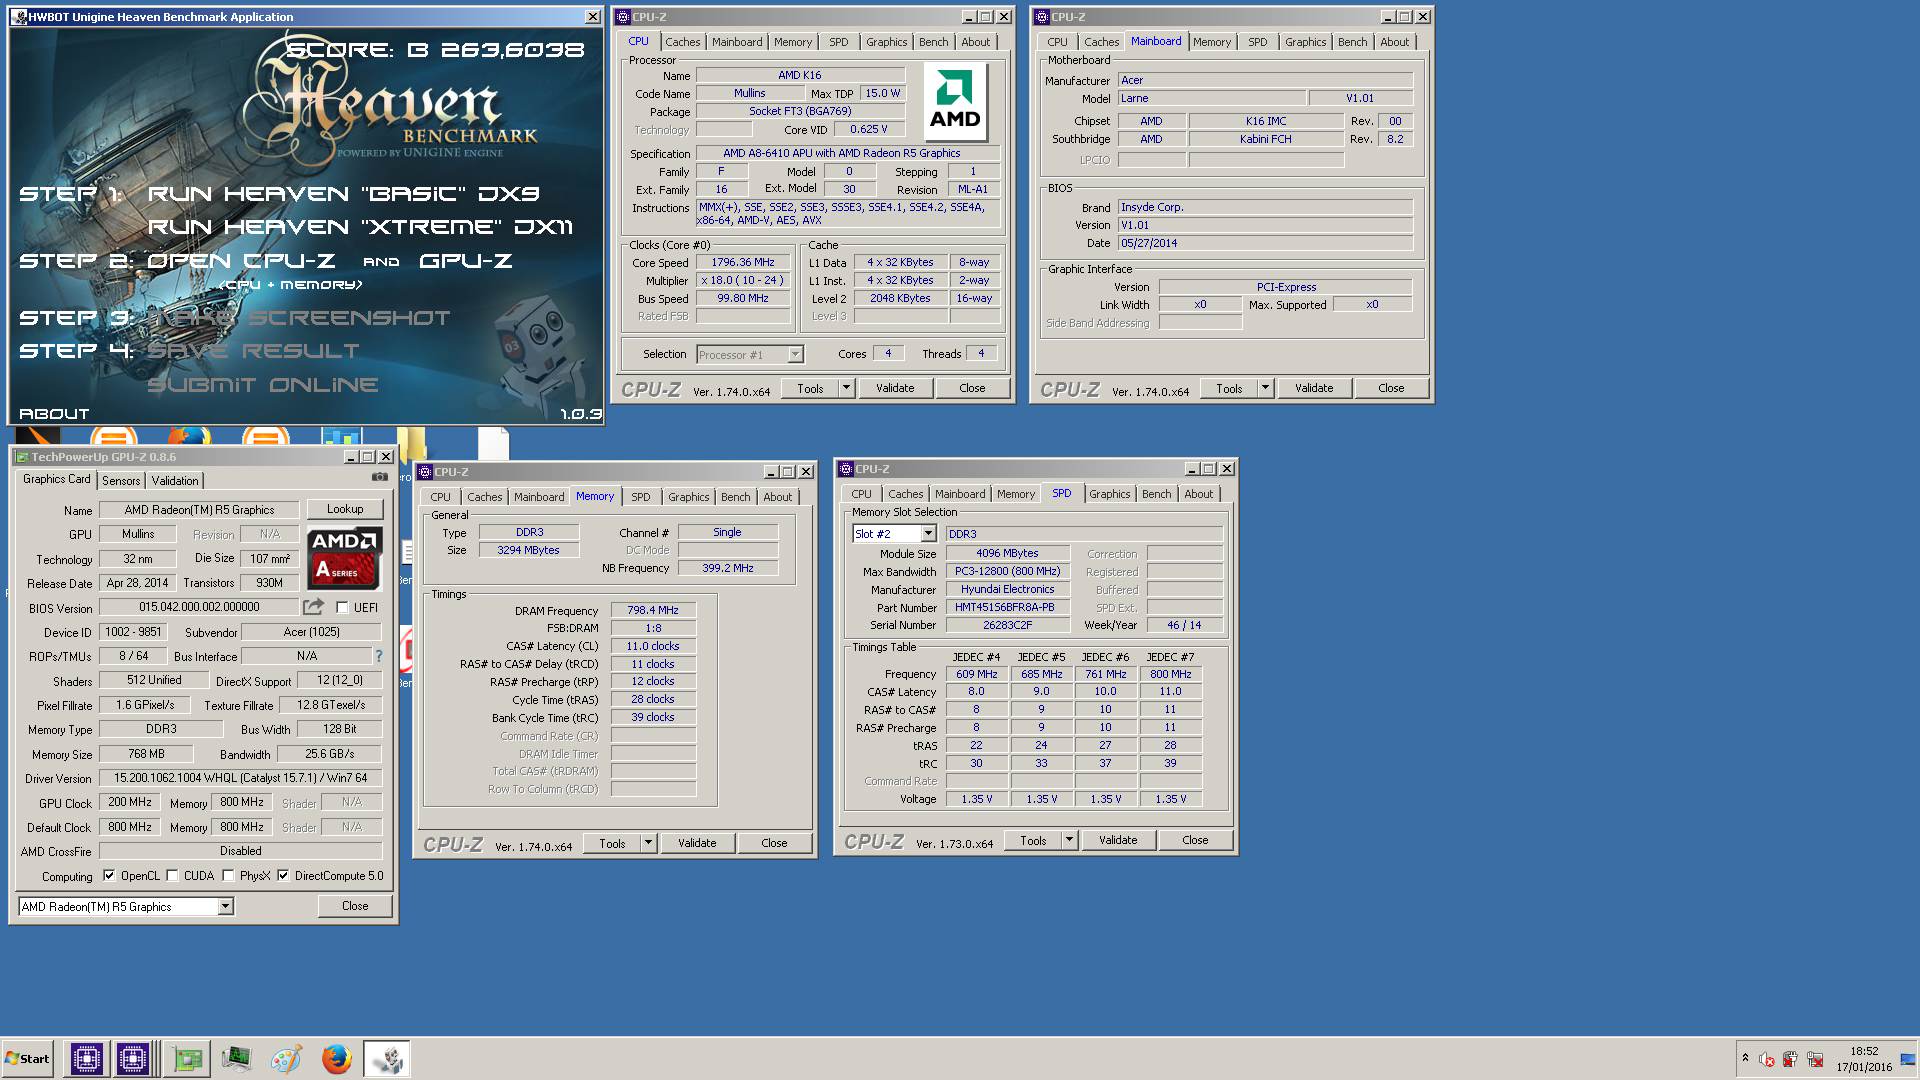Open the GPU selector dropdown in GPU-Z
The height and width of the screenshot is (1080, 1920).
[x=225, y=906]
